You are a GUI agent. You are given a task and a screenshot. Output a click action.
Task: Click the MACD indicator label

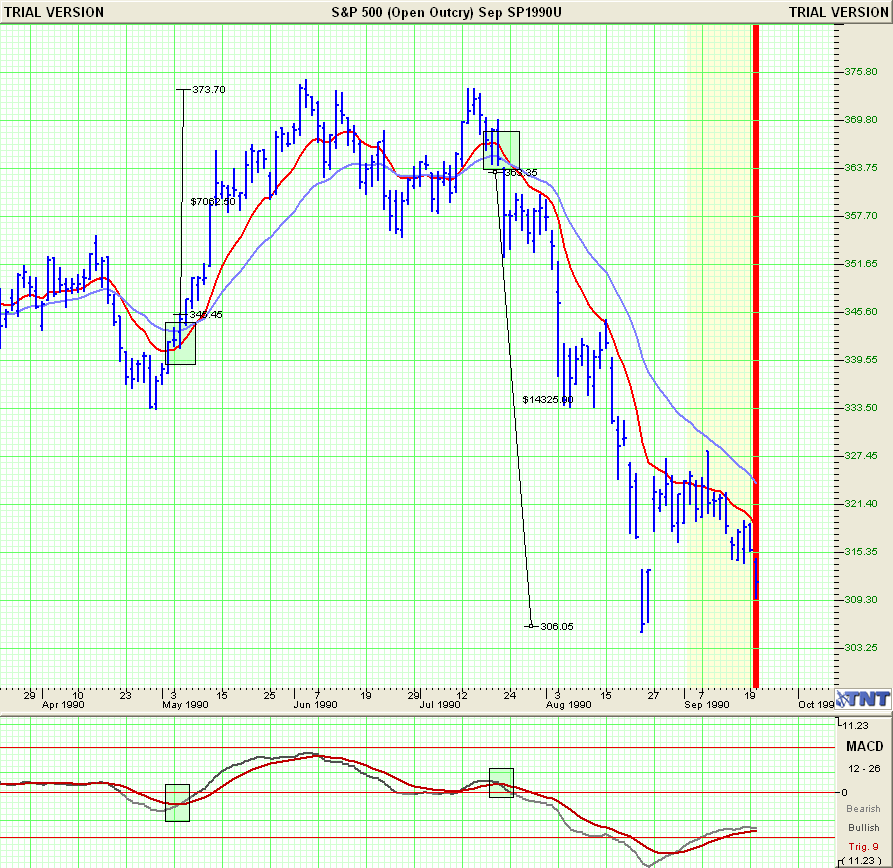(x=865, y=746)
